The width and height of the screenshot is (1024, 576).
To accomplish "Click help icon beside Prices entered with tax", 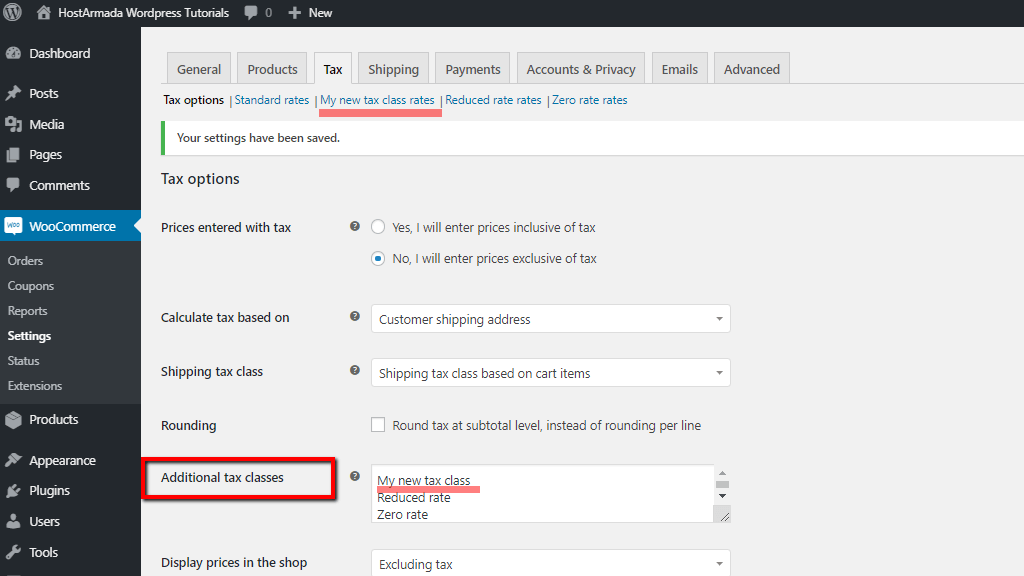I will (355, 226).
